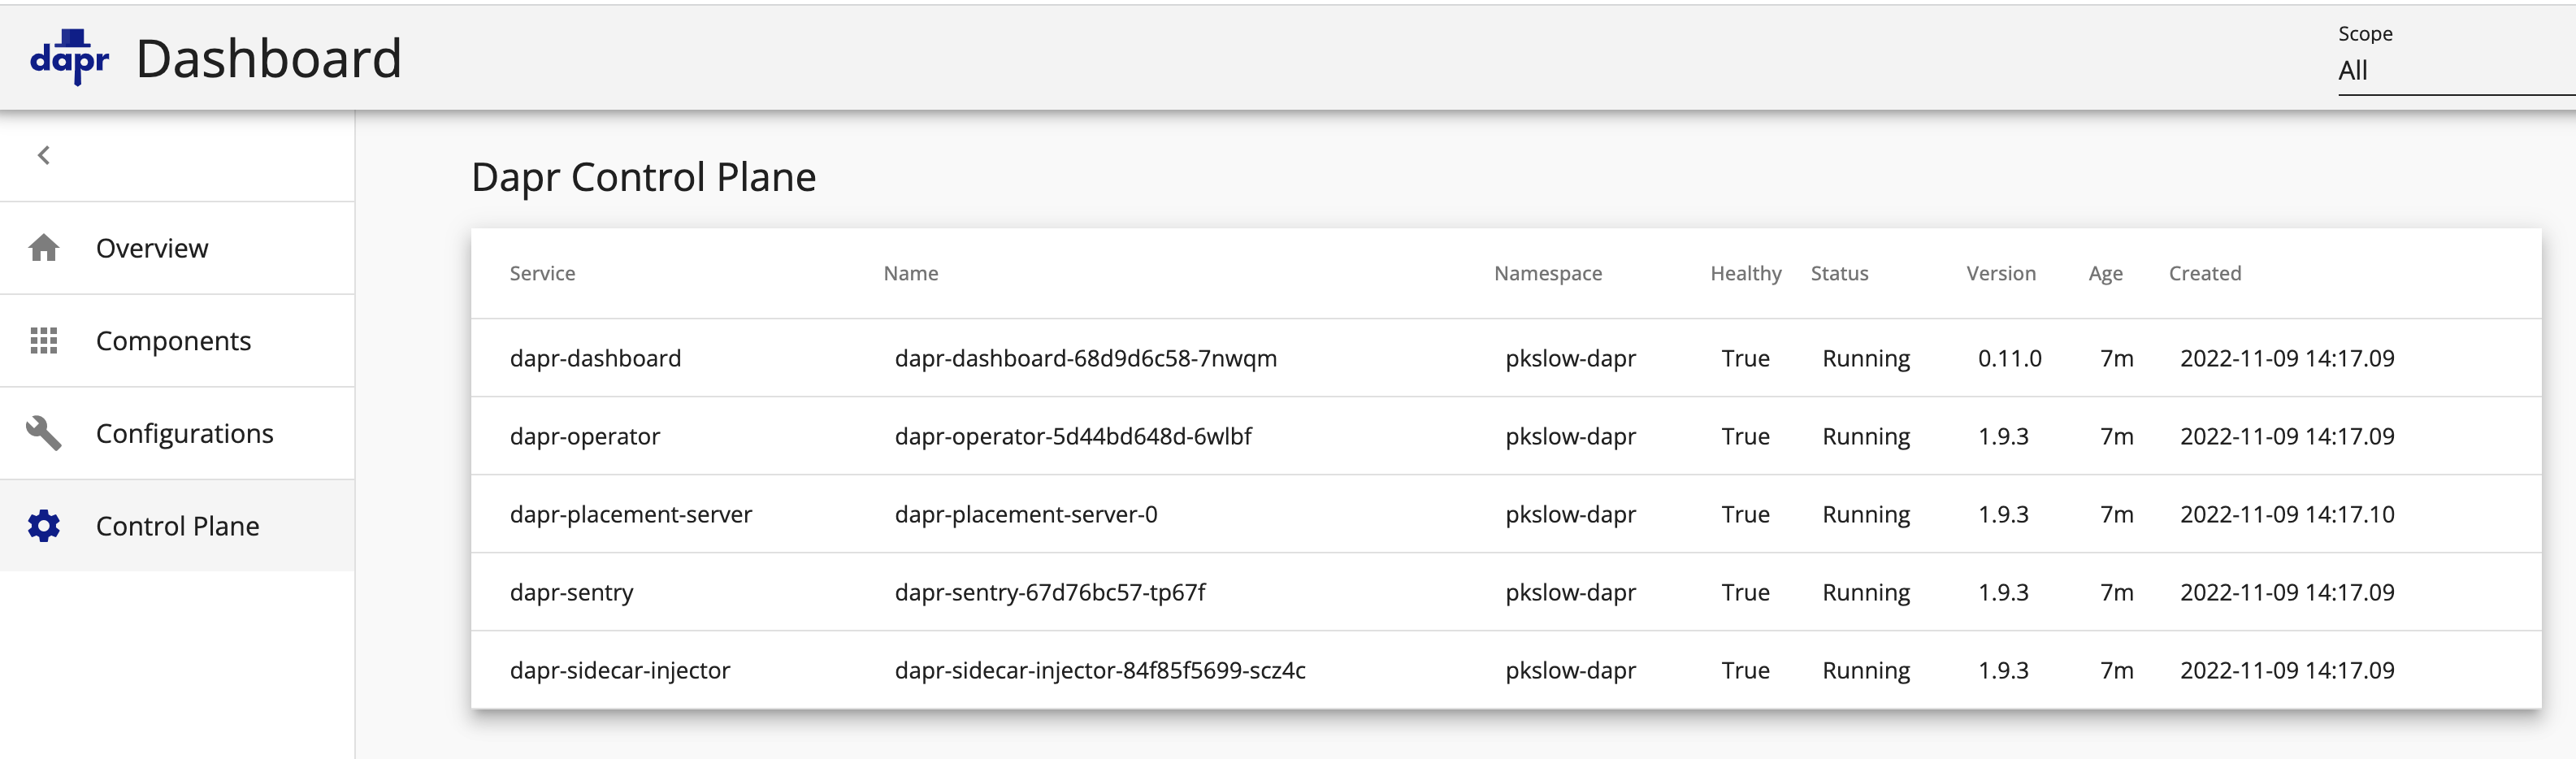Select the dapr-dashboard service cell

coord(595,358)
